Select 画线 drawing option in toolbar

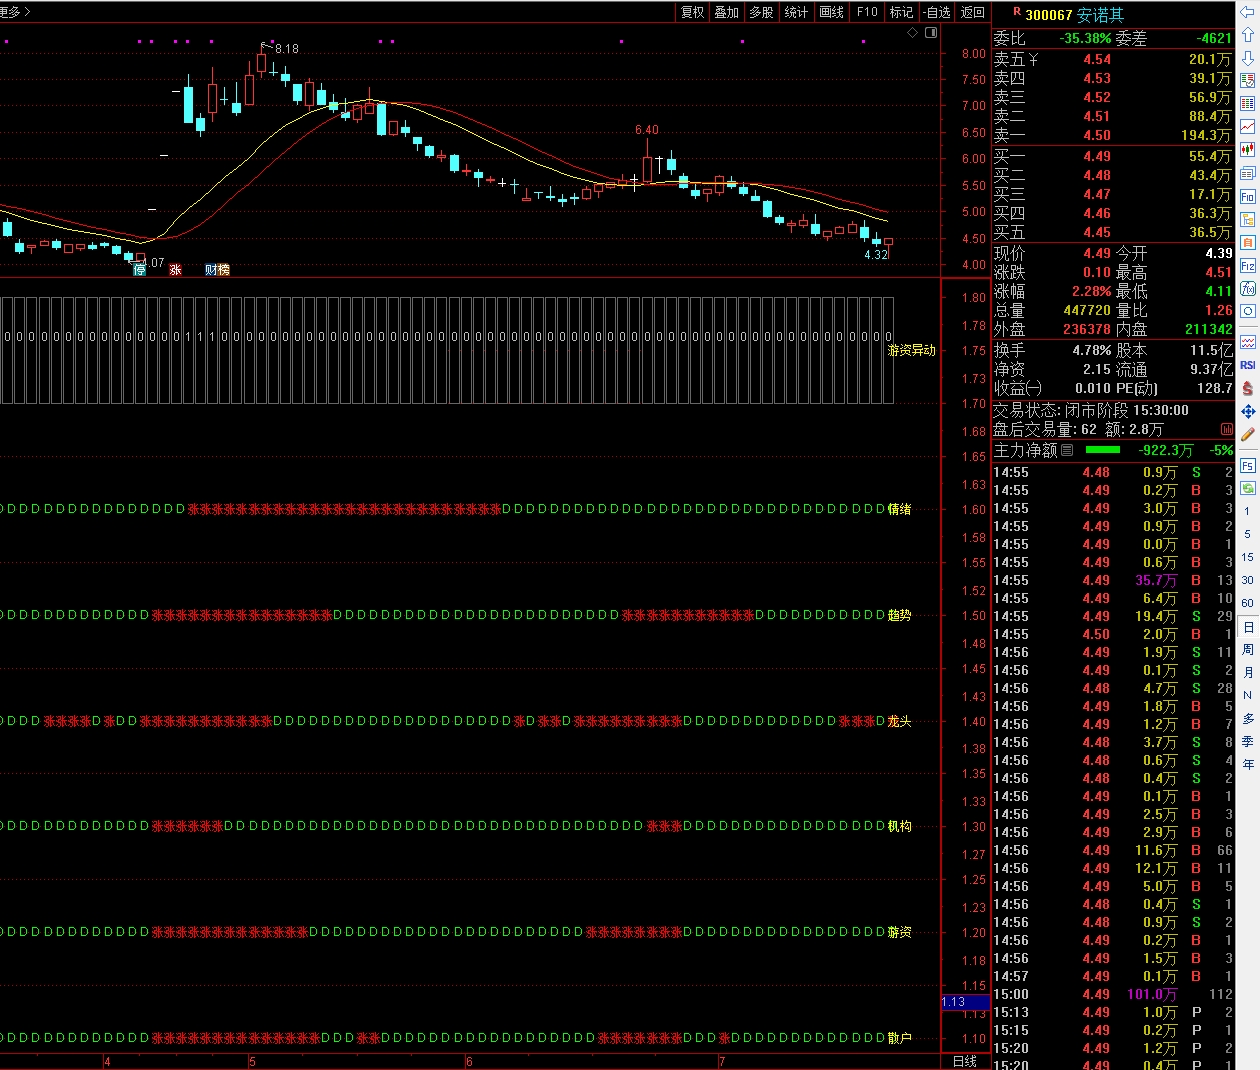[832, 12]
